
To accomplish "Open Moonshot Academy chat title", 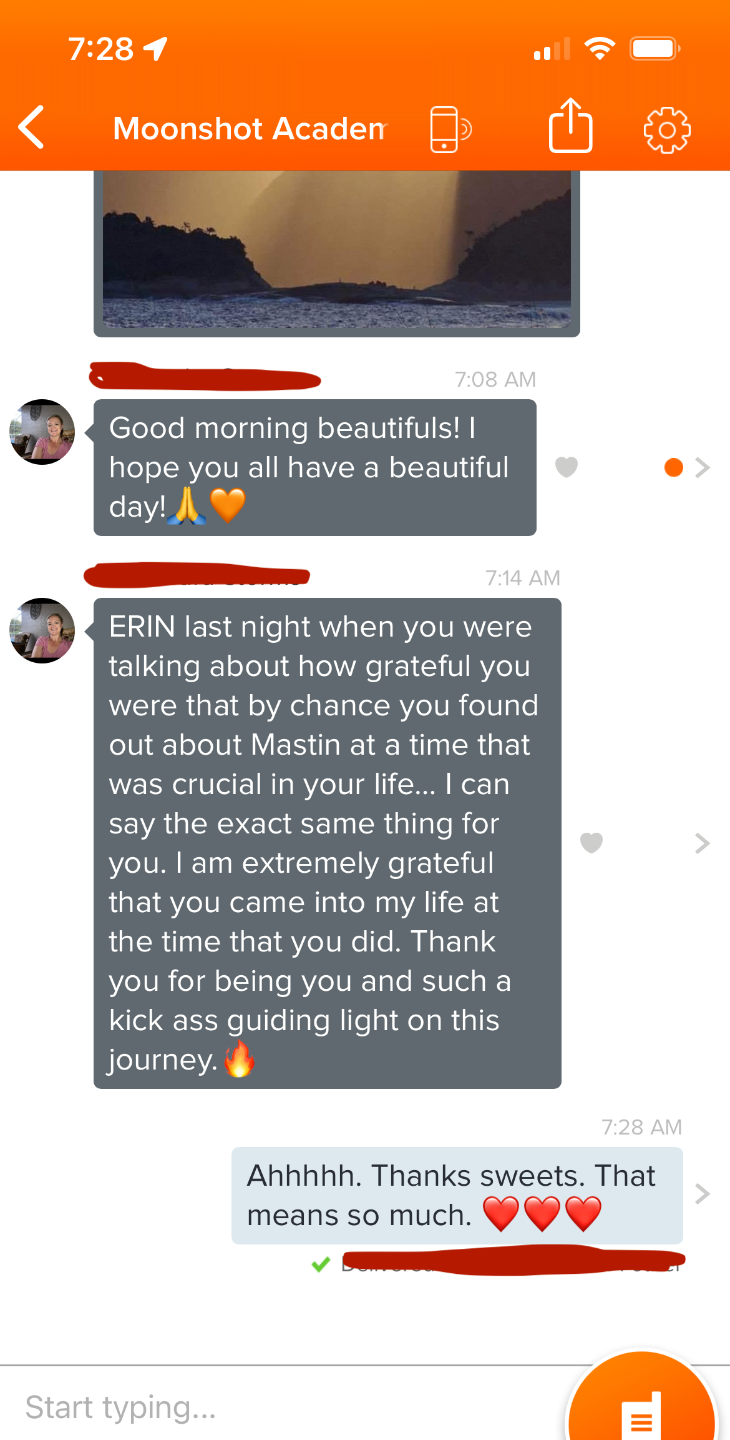I will 250,129.
